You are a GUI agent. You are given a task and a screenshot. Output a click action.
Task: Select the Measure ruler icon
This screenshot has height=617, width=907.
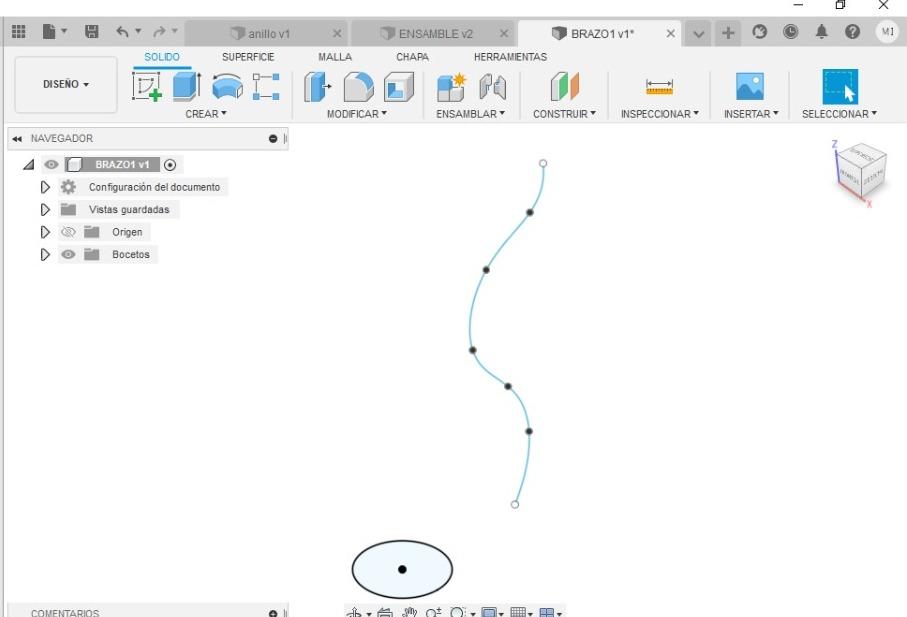coord(659,87)
